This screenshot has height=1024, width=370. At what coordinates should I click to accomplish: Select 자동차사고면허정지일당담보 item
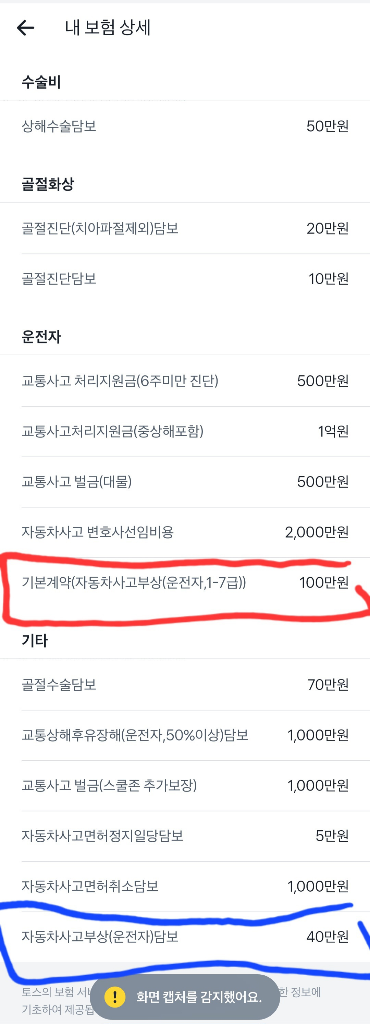tap(185, 836)
